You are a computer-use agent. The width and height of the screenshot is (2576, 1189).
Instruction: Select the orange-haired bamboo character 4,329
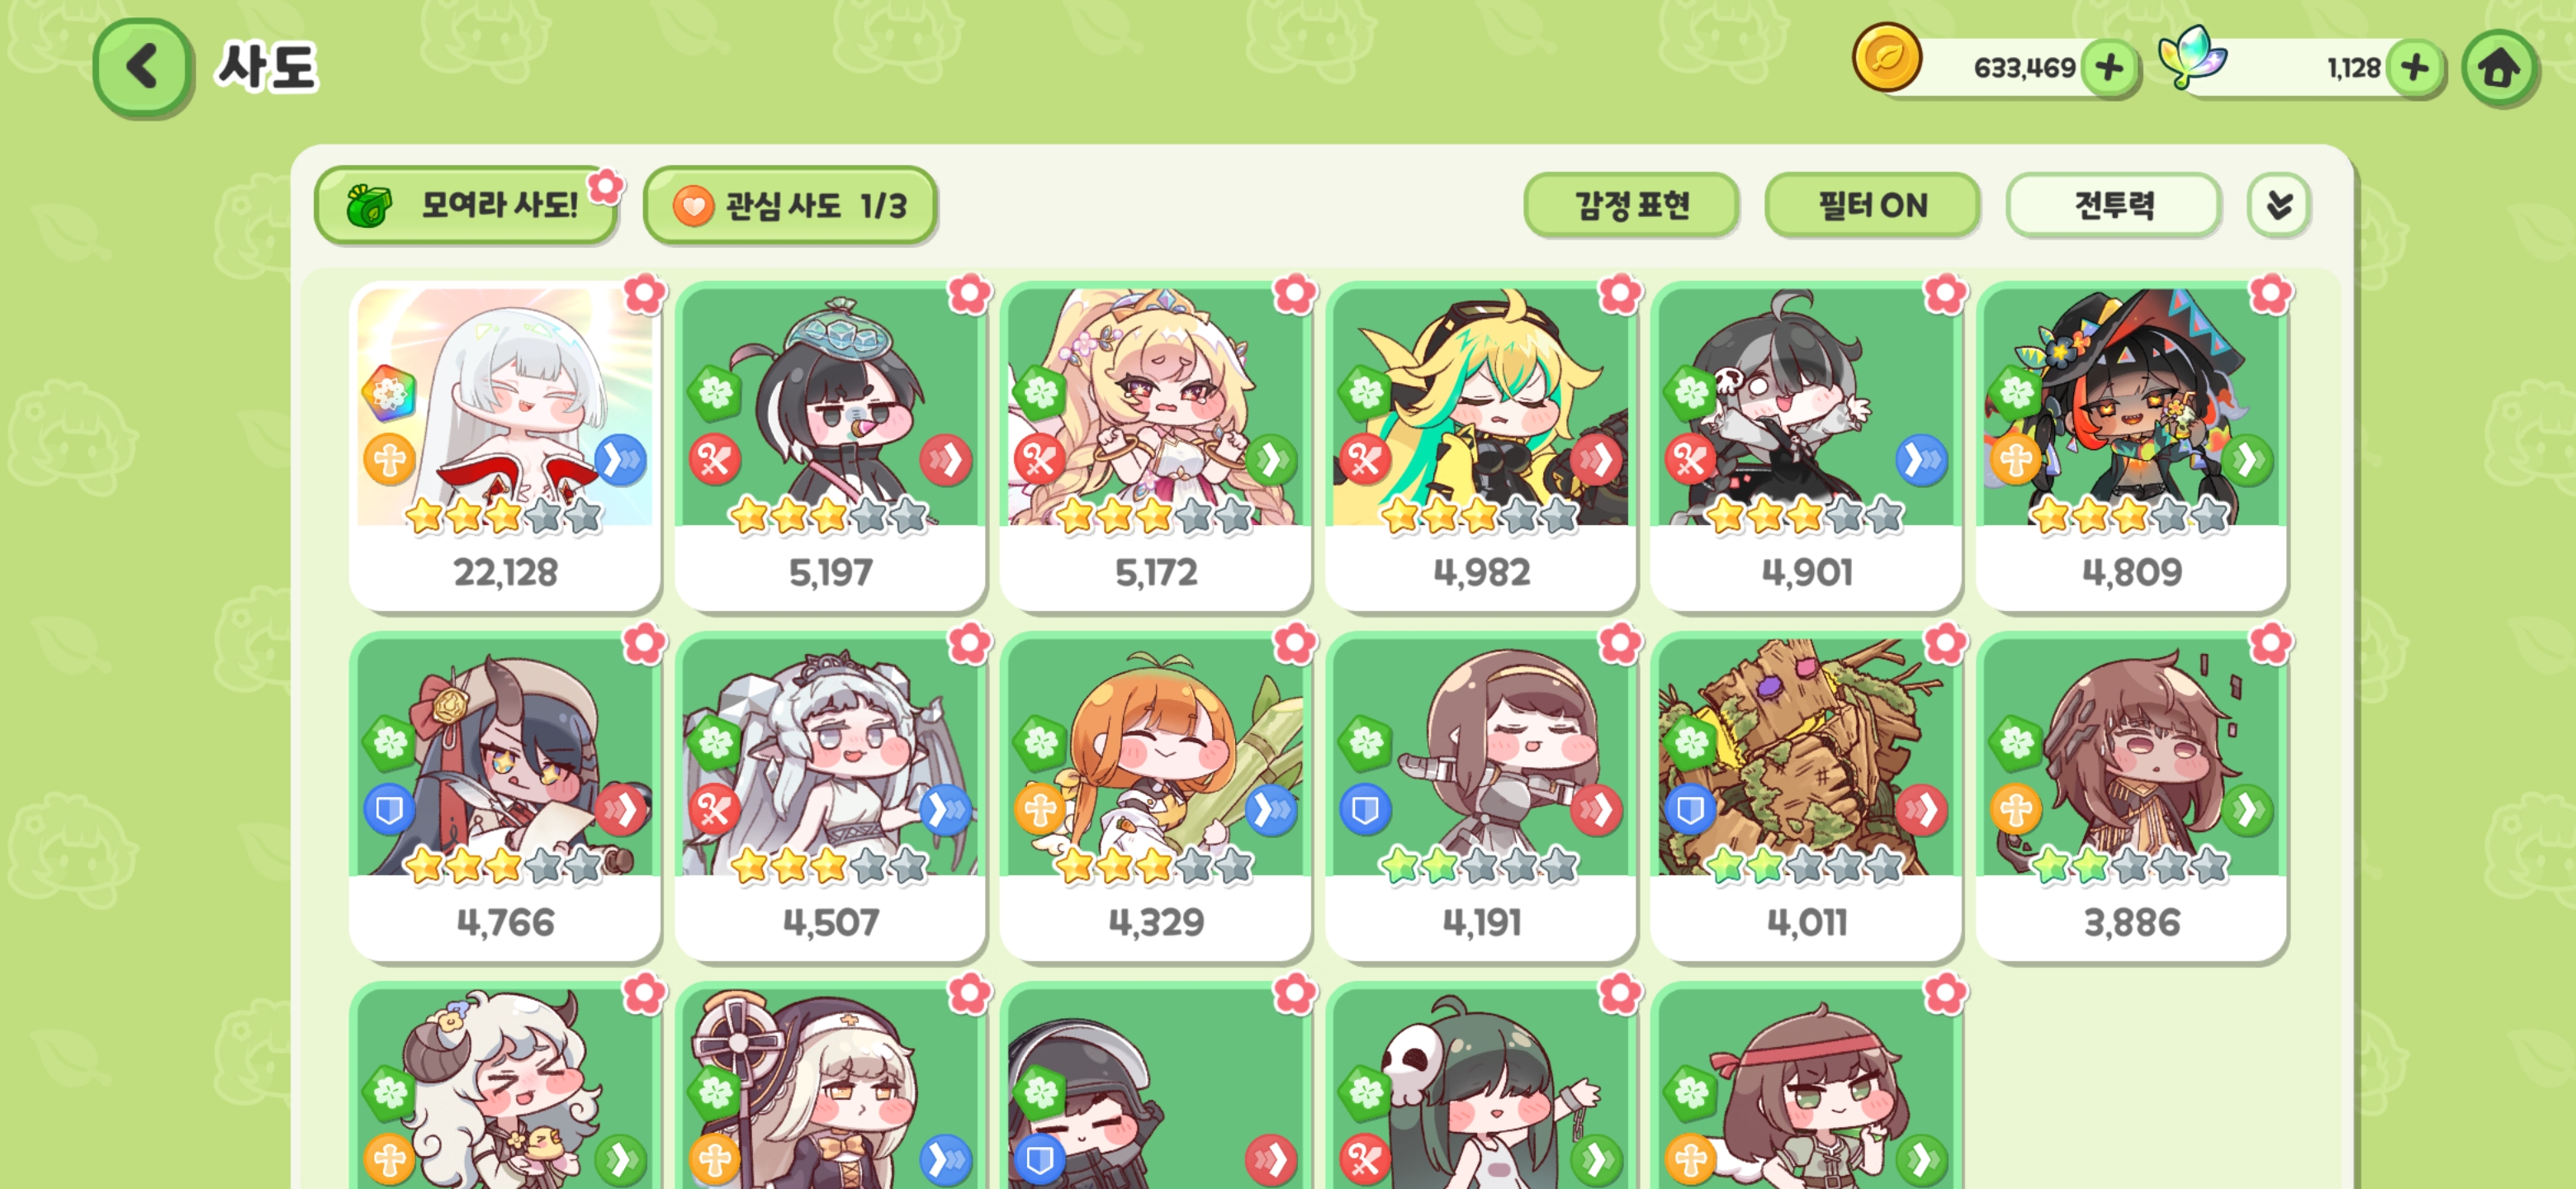point(1155,796)
